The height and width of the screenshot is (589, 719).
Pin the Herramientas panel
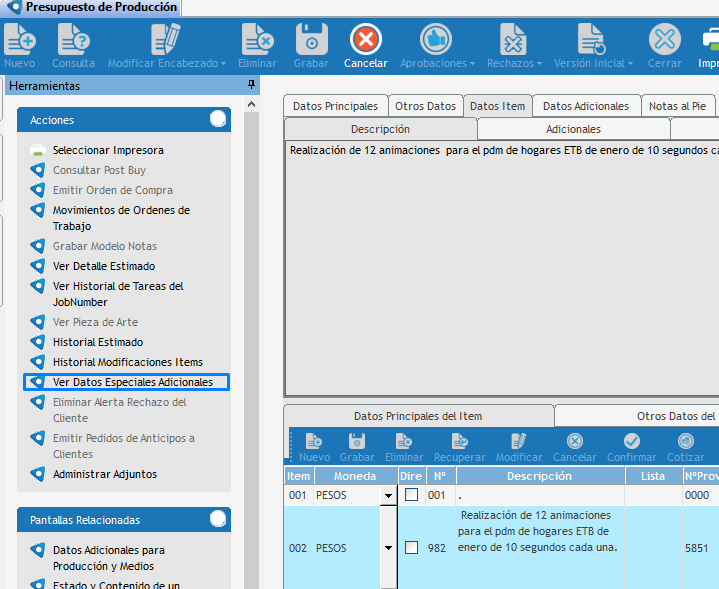pyautogui.click(x=251, y=86)
